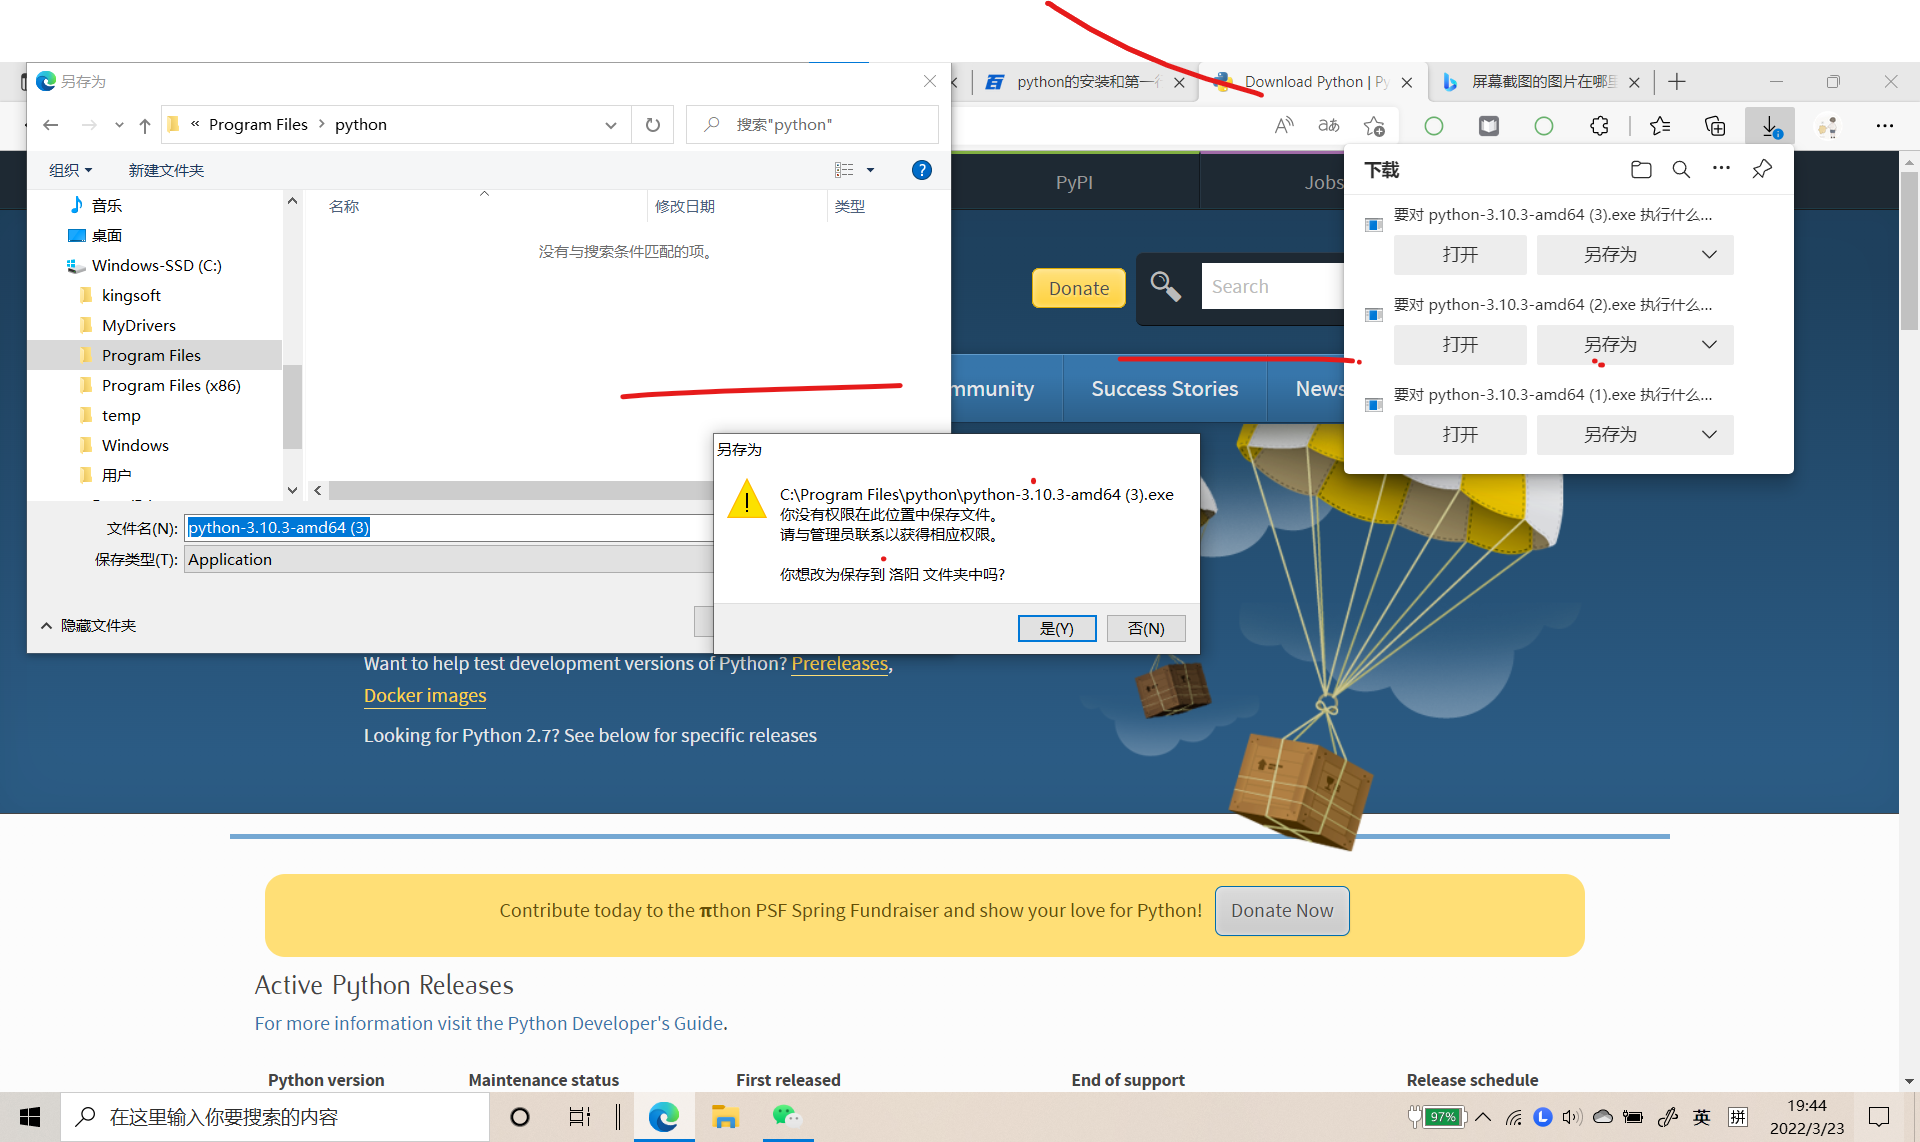Click the Windows taskbar search box
The height and width of the screenshot is (1142, 1920).
coord(276,1117)
